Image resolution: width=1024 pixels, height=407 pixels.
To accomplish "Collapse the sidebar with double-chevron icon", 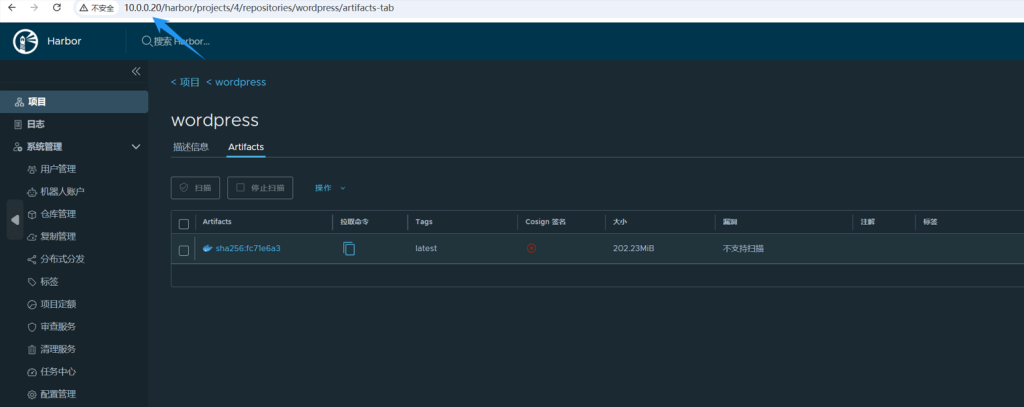I will 137,72.
